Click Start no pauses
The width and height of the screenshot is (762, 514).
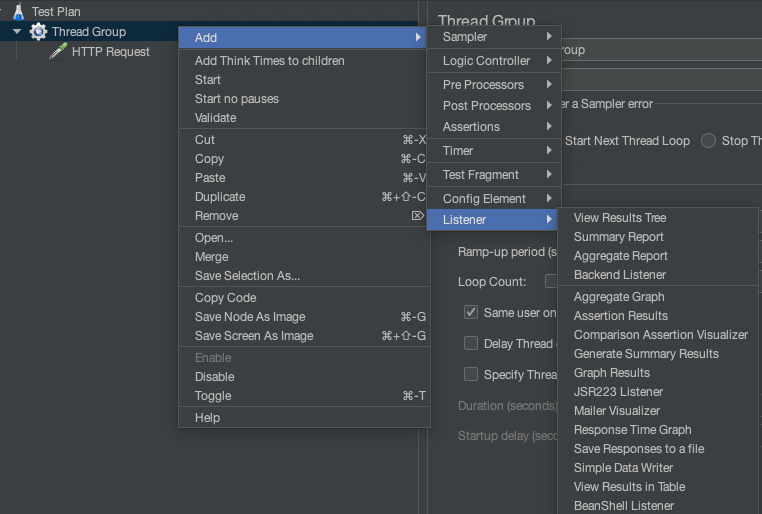click(303, 99)
